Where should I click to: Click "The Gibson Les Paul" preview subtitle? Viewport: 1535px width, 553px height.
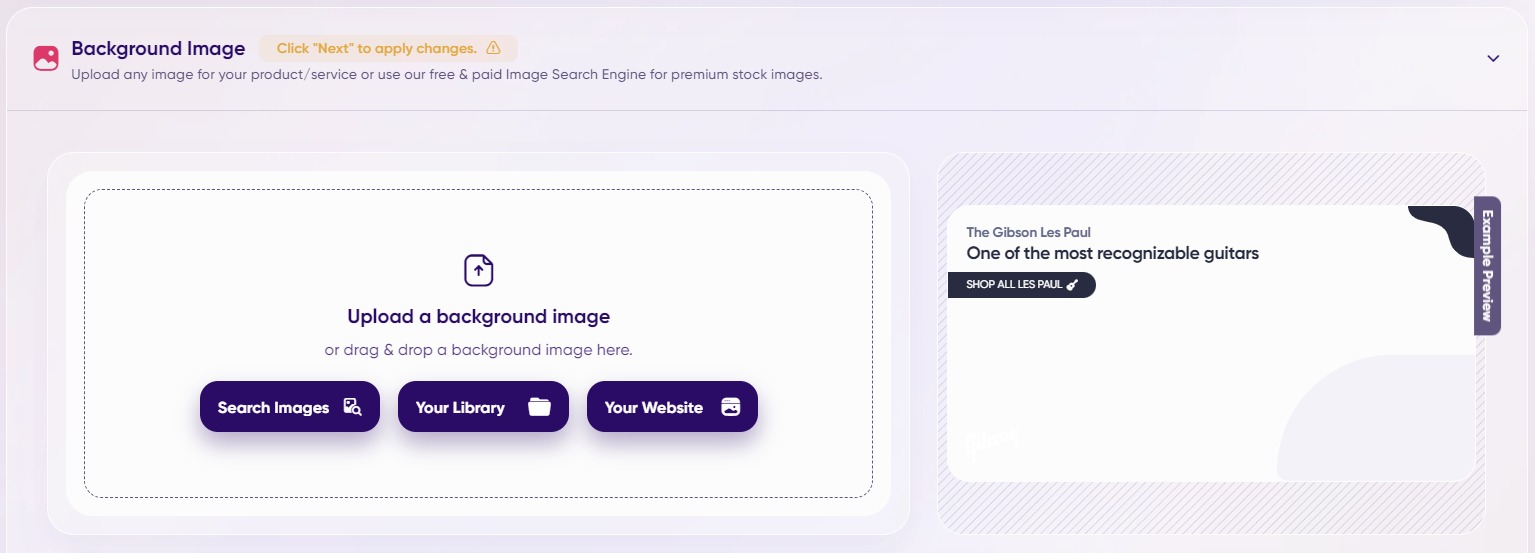click(x=1028, y=232)
